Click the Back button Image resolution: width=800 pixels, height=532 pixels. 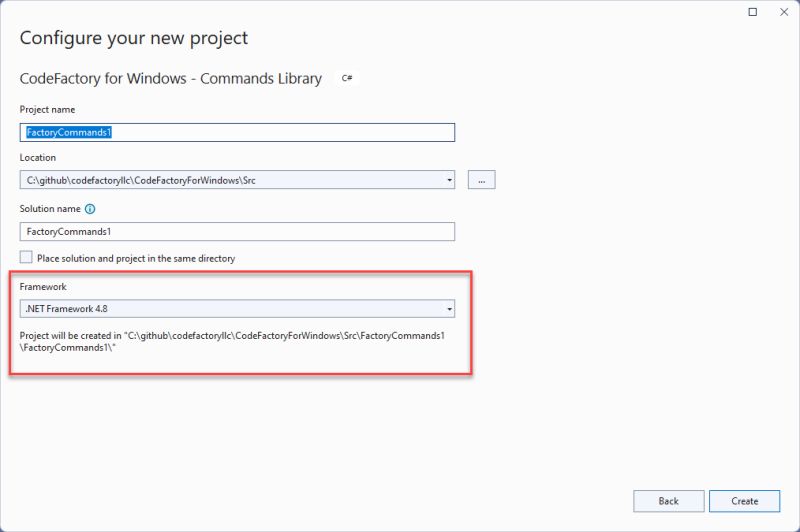click(x=668, y=501)
